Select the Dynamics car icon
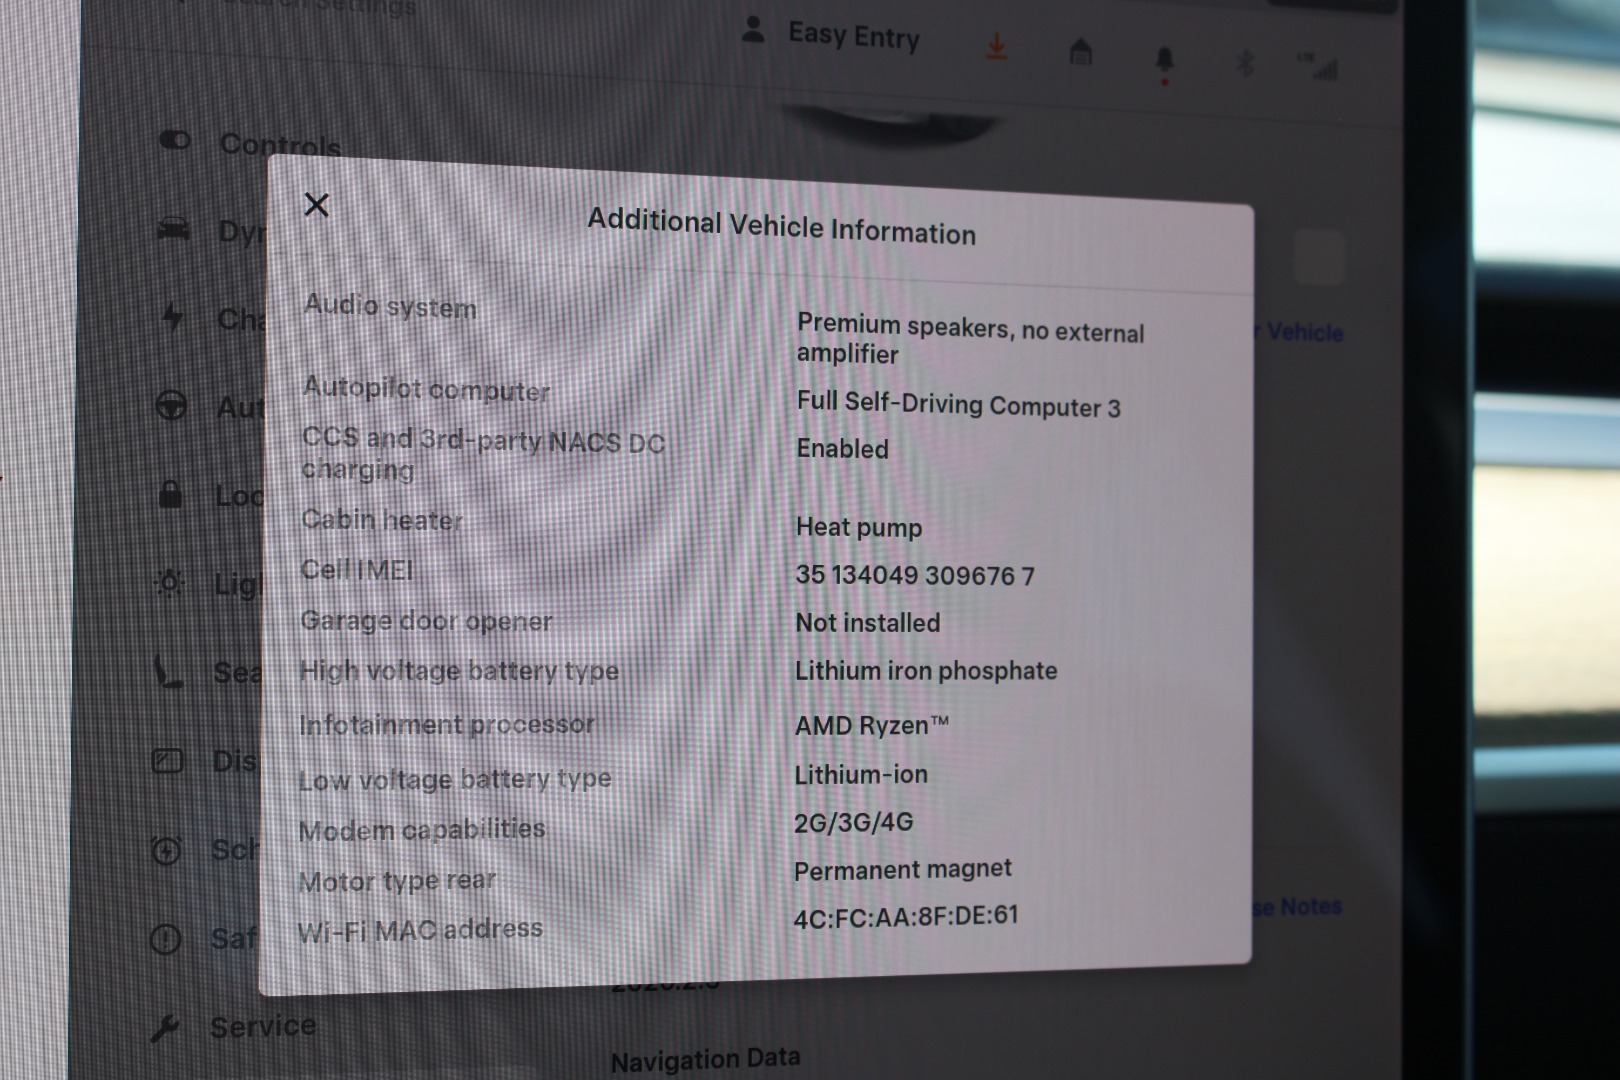 [174, 229]
